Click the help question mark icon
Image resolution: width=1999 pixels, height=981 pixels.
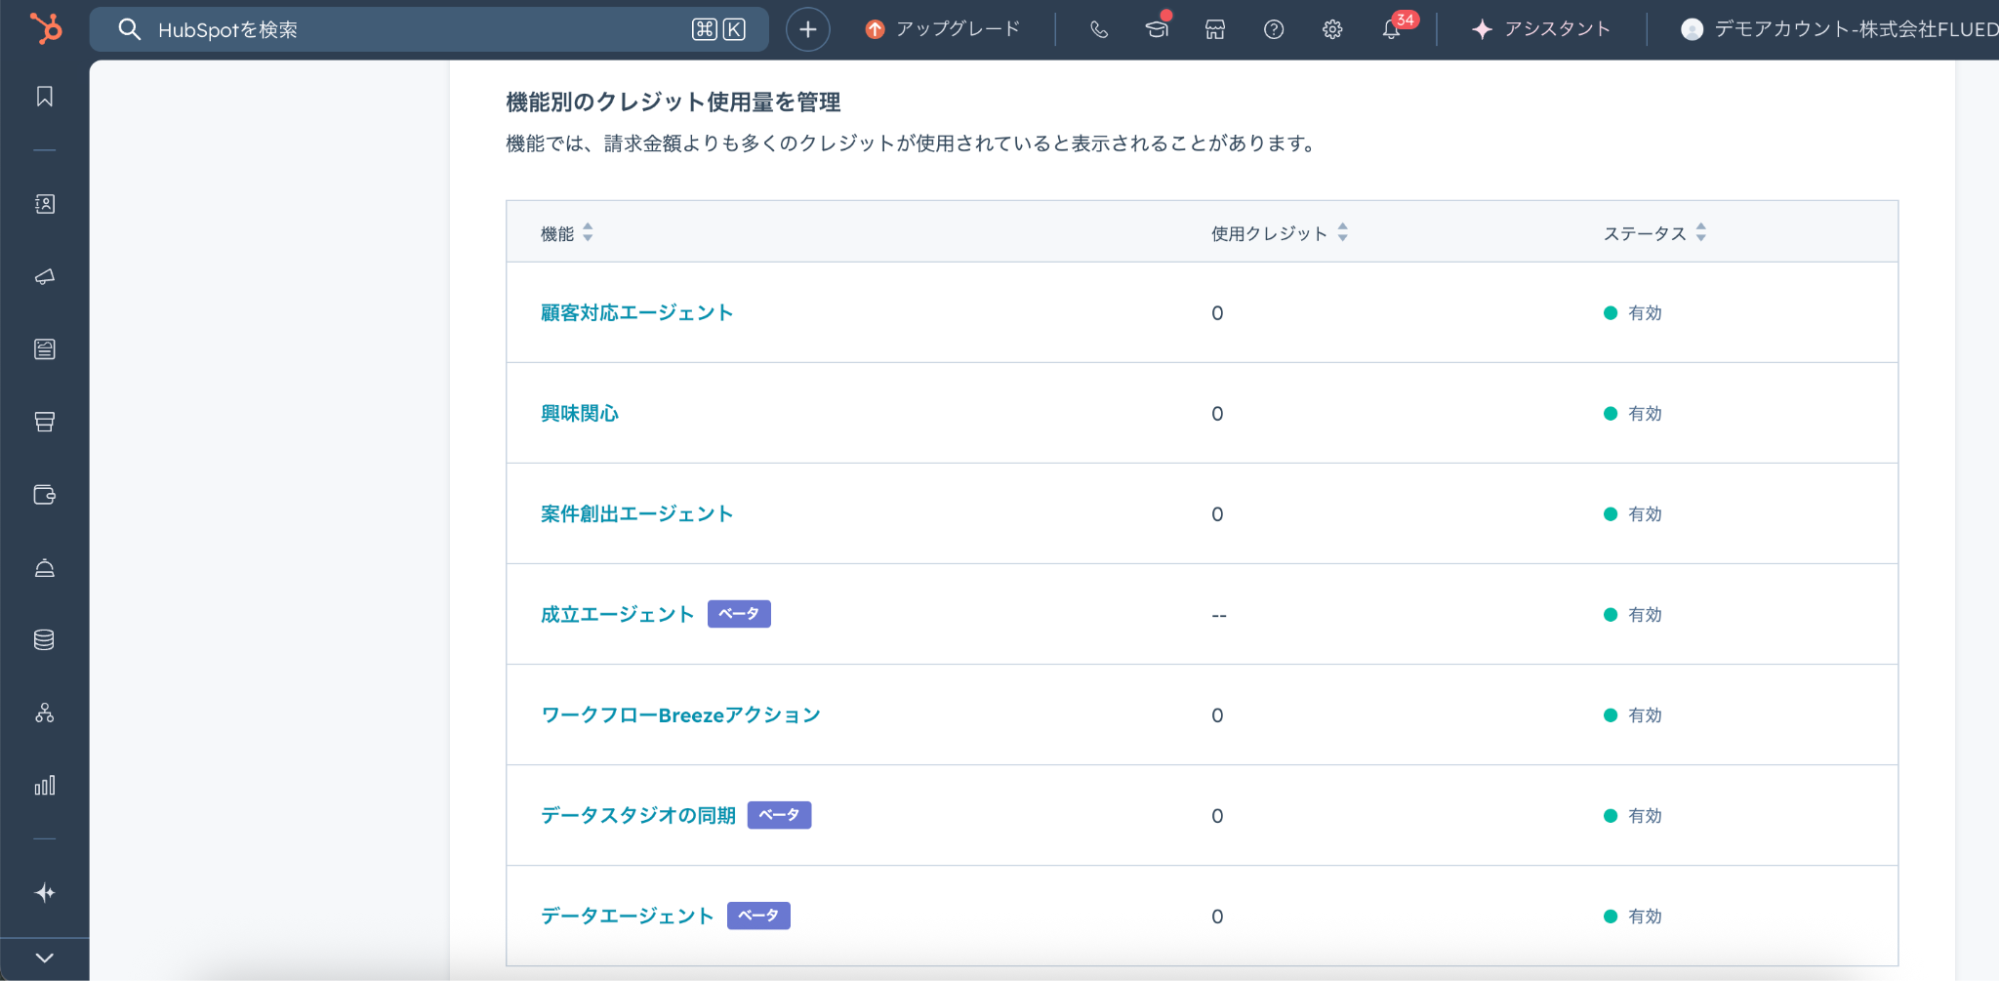point(1273,30)
